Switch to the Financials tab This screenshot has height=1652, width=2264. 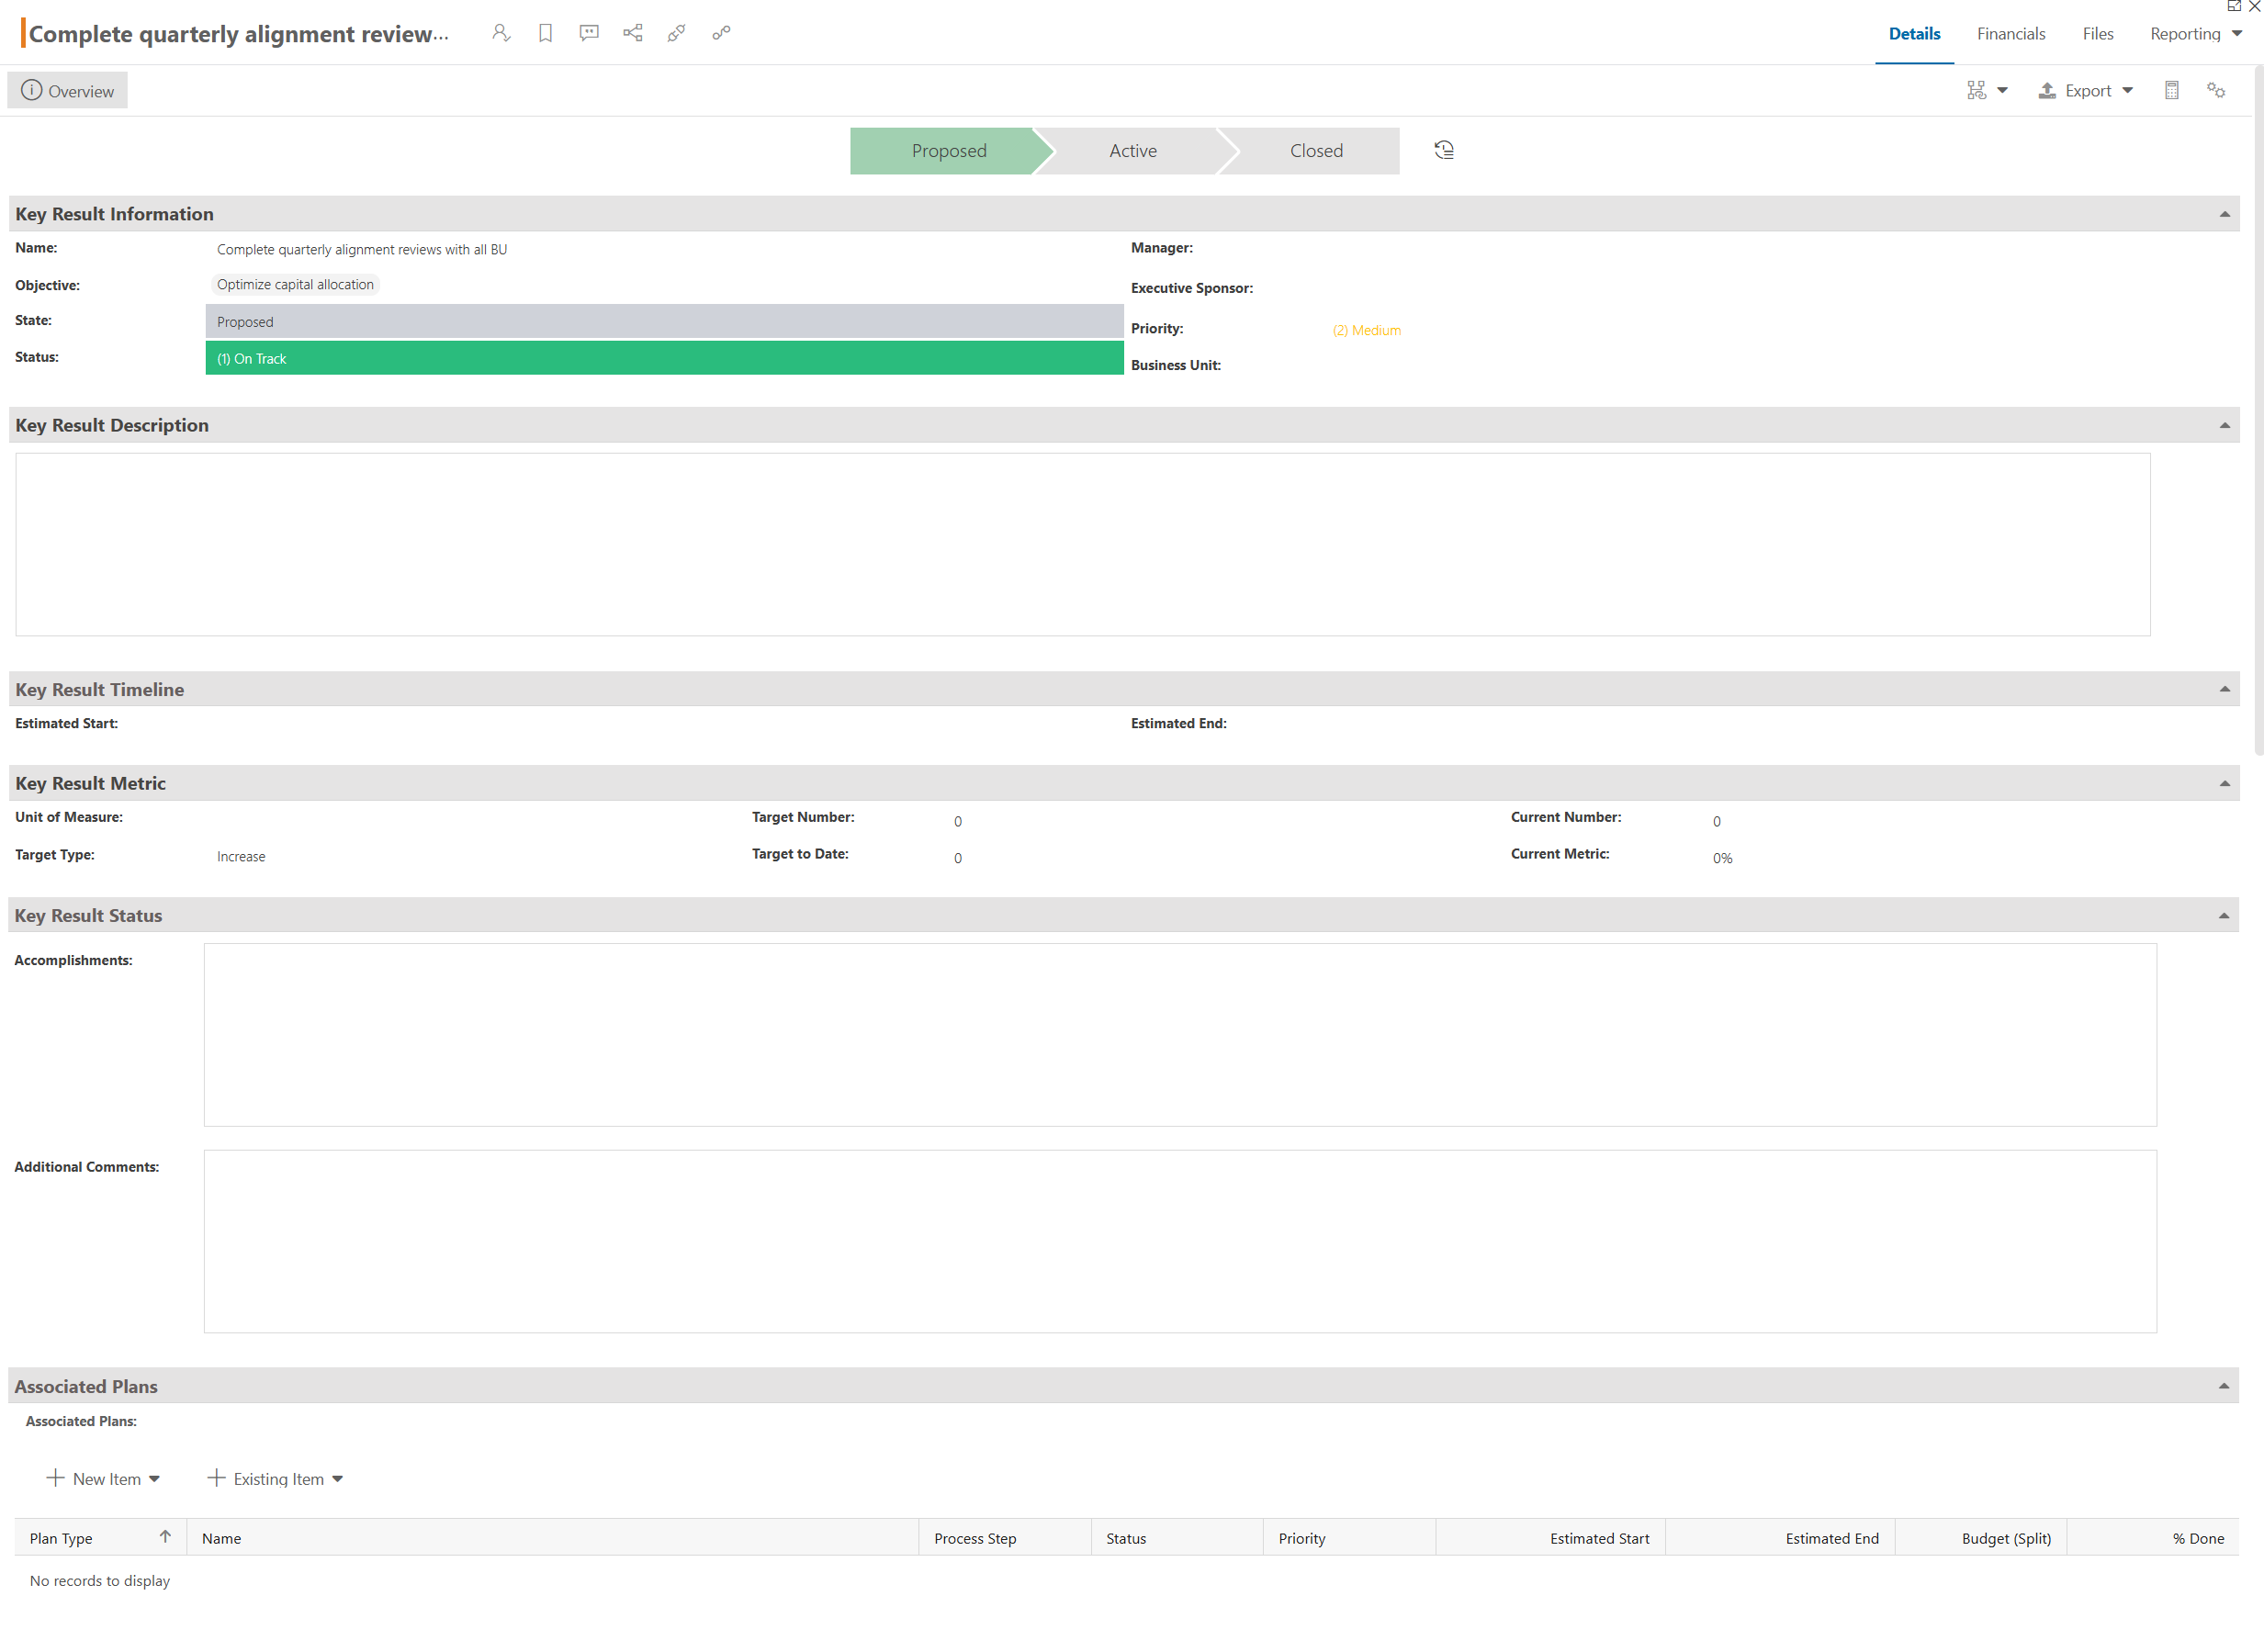click(x=2010, y=34)
